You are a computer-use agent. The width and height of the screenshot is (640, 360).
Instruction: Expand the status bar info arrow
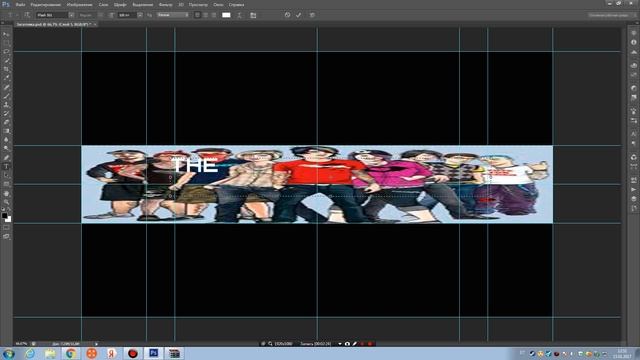pyautogui.click(x=96, y=344)
